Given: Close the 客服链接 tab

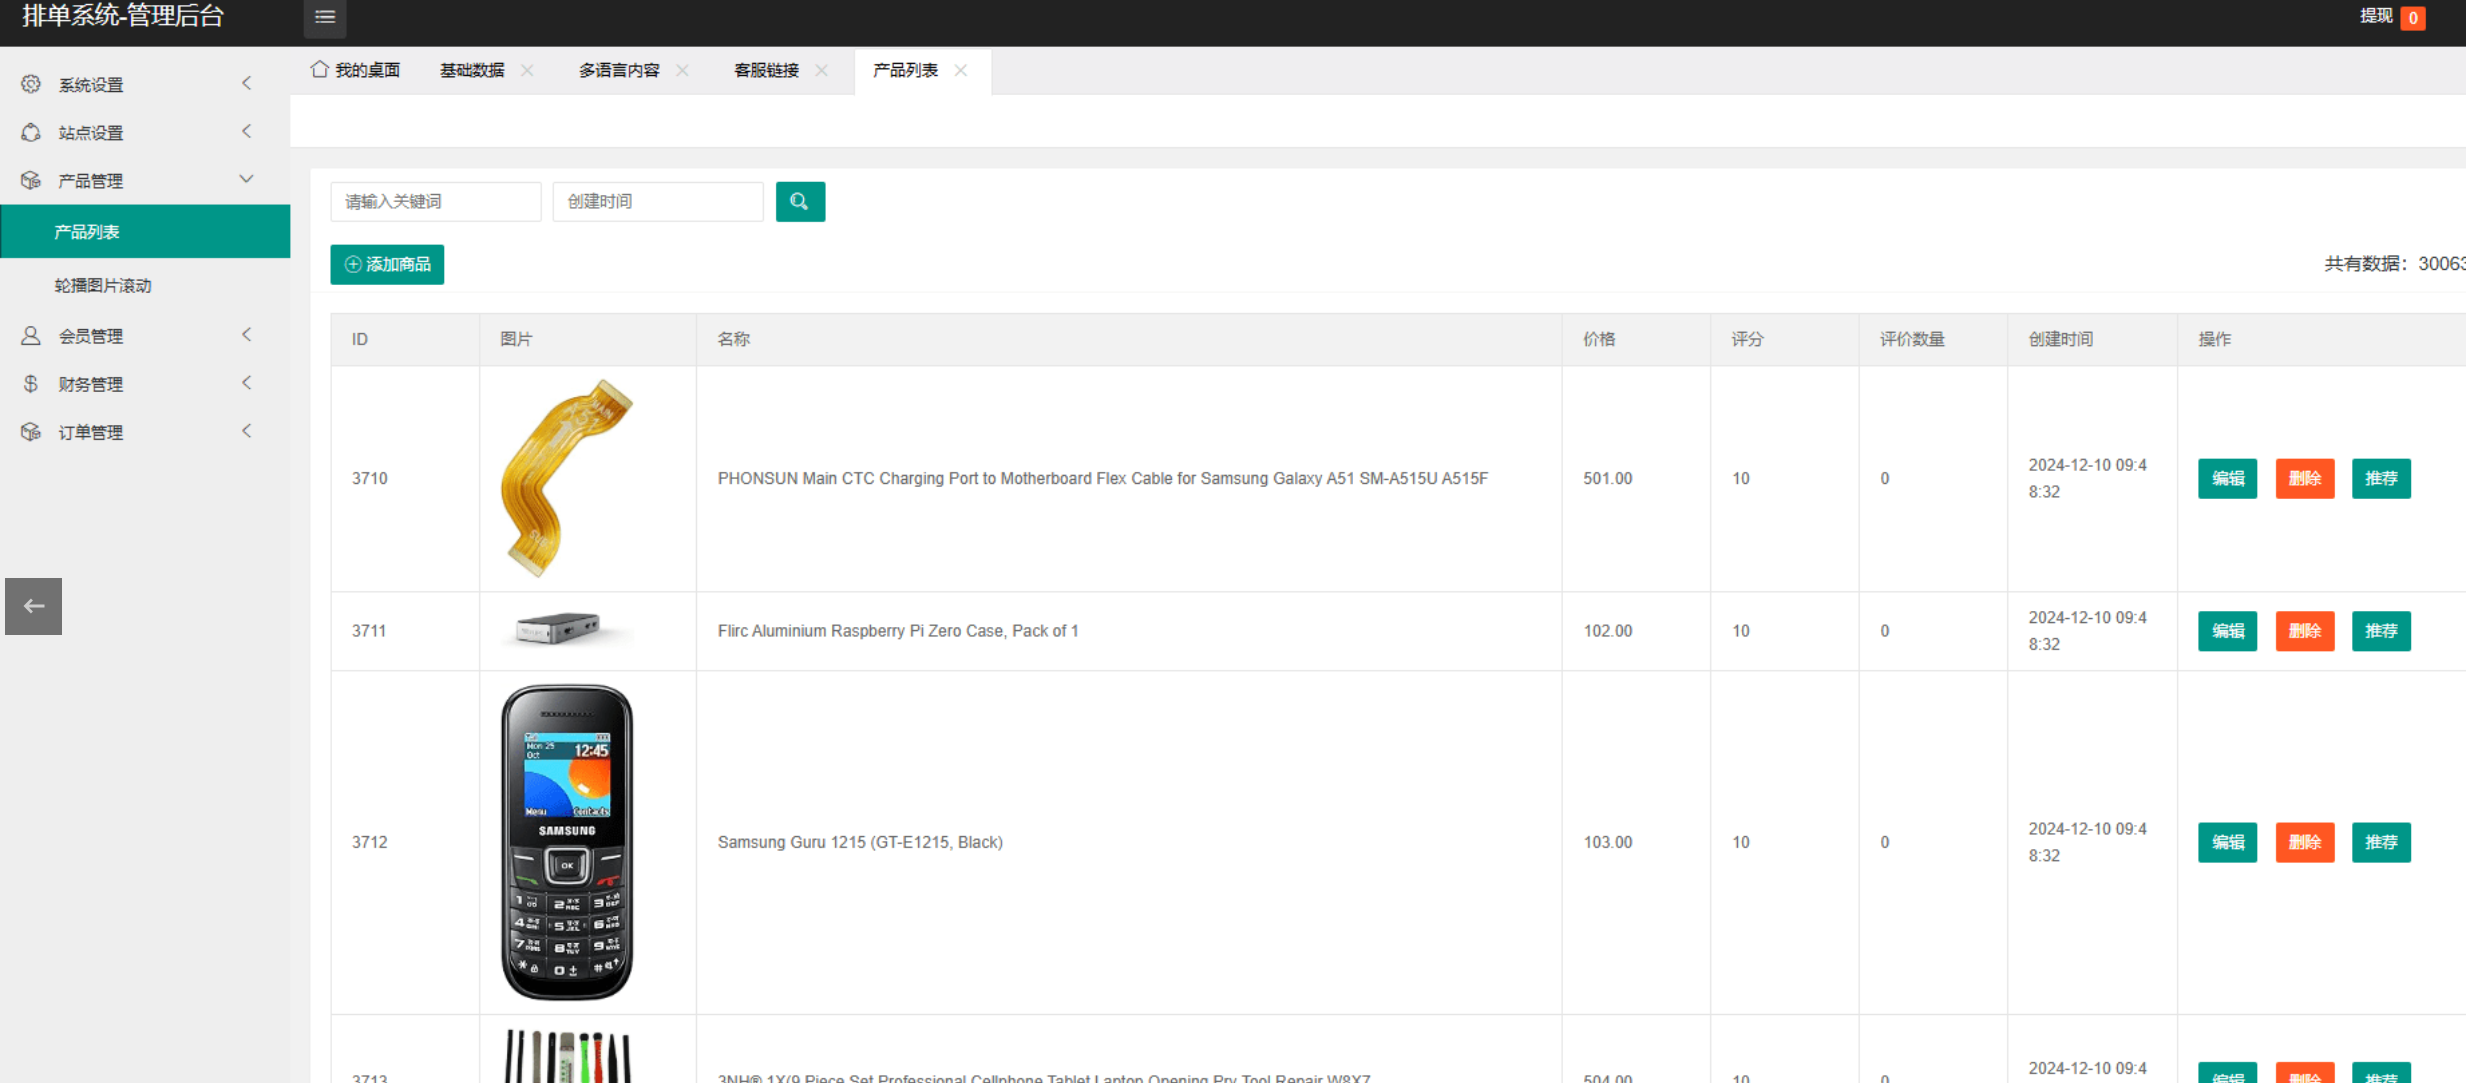Looking at the screenshot, I should pyautogui.click(x=821, y=70).
